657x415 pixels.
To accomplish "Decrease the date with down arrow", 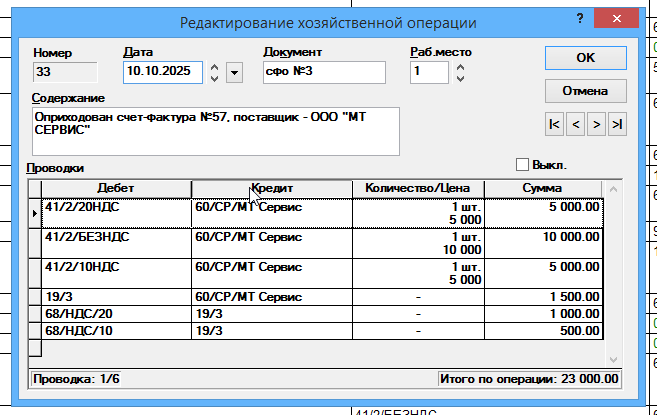I will [x=213, y=78].
